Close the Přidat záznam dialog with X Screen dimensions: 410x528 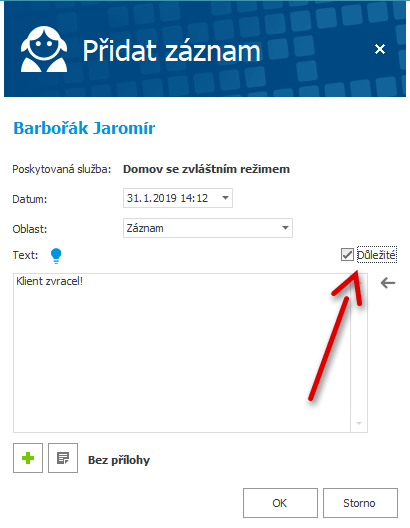click(380, 49)
